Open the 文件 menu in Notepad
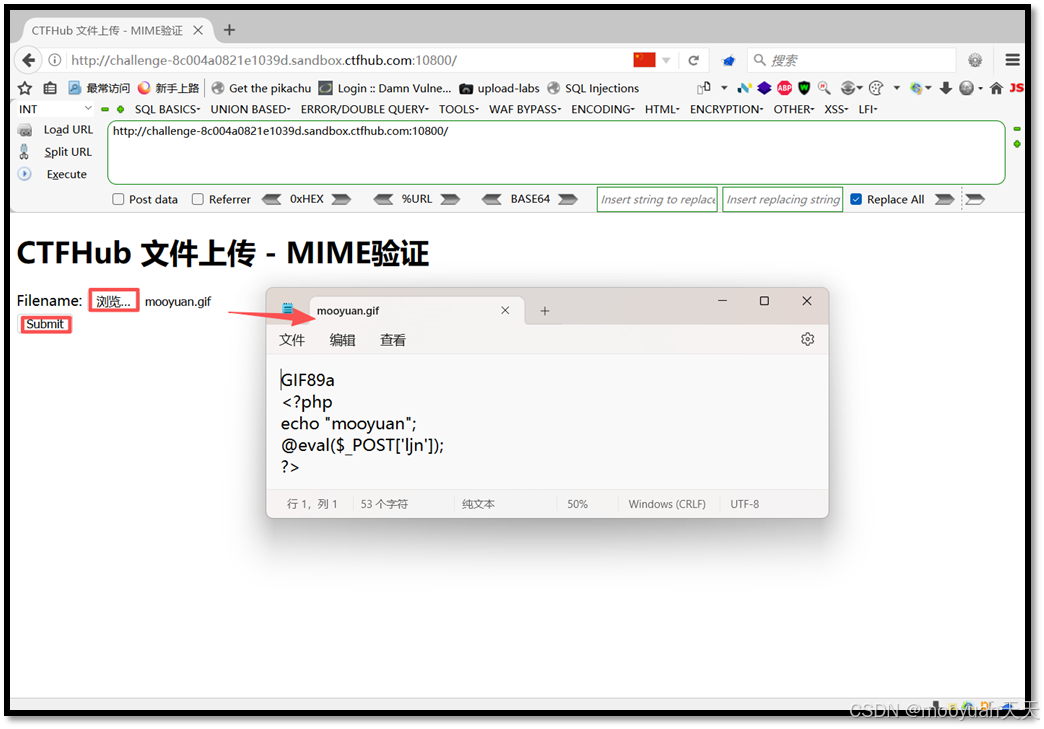The image size is (1044, 729). point(292,340)
